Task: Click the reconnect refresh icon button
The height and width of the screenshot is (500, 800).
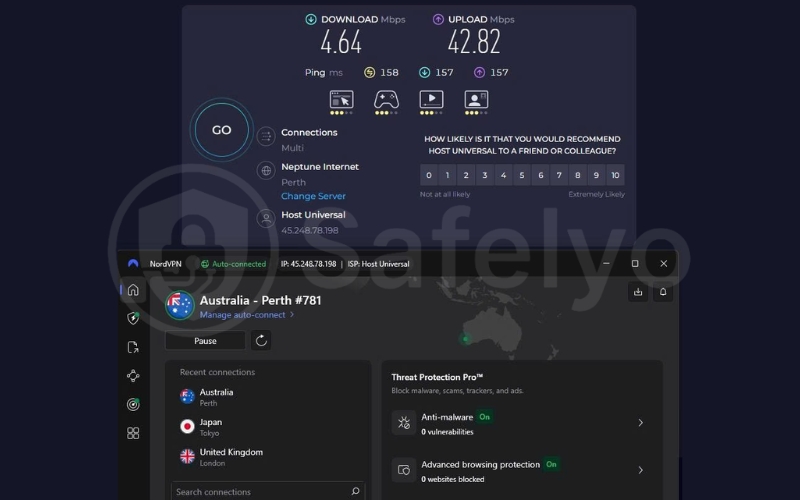Action: click(x=261, y=340)
